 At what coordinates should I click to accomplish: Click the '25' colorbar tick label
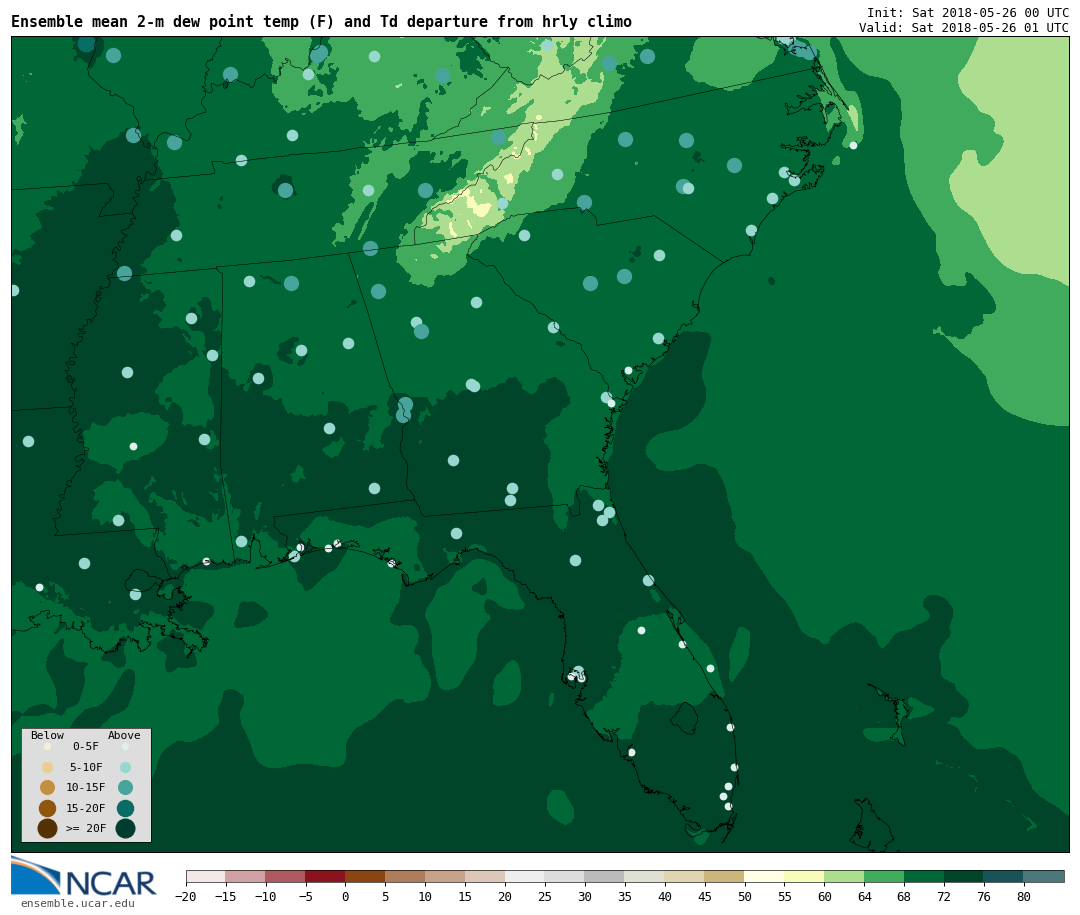point(545,896)
